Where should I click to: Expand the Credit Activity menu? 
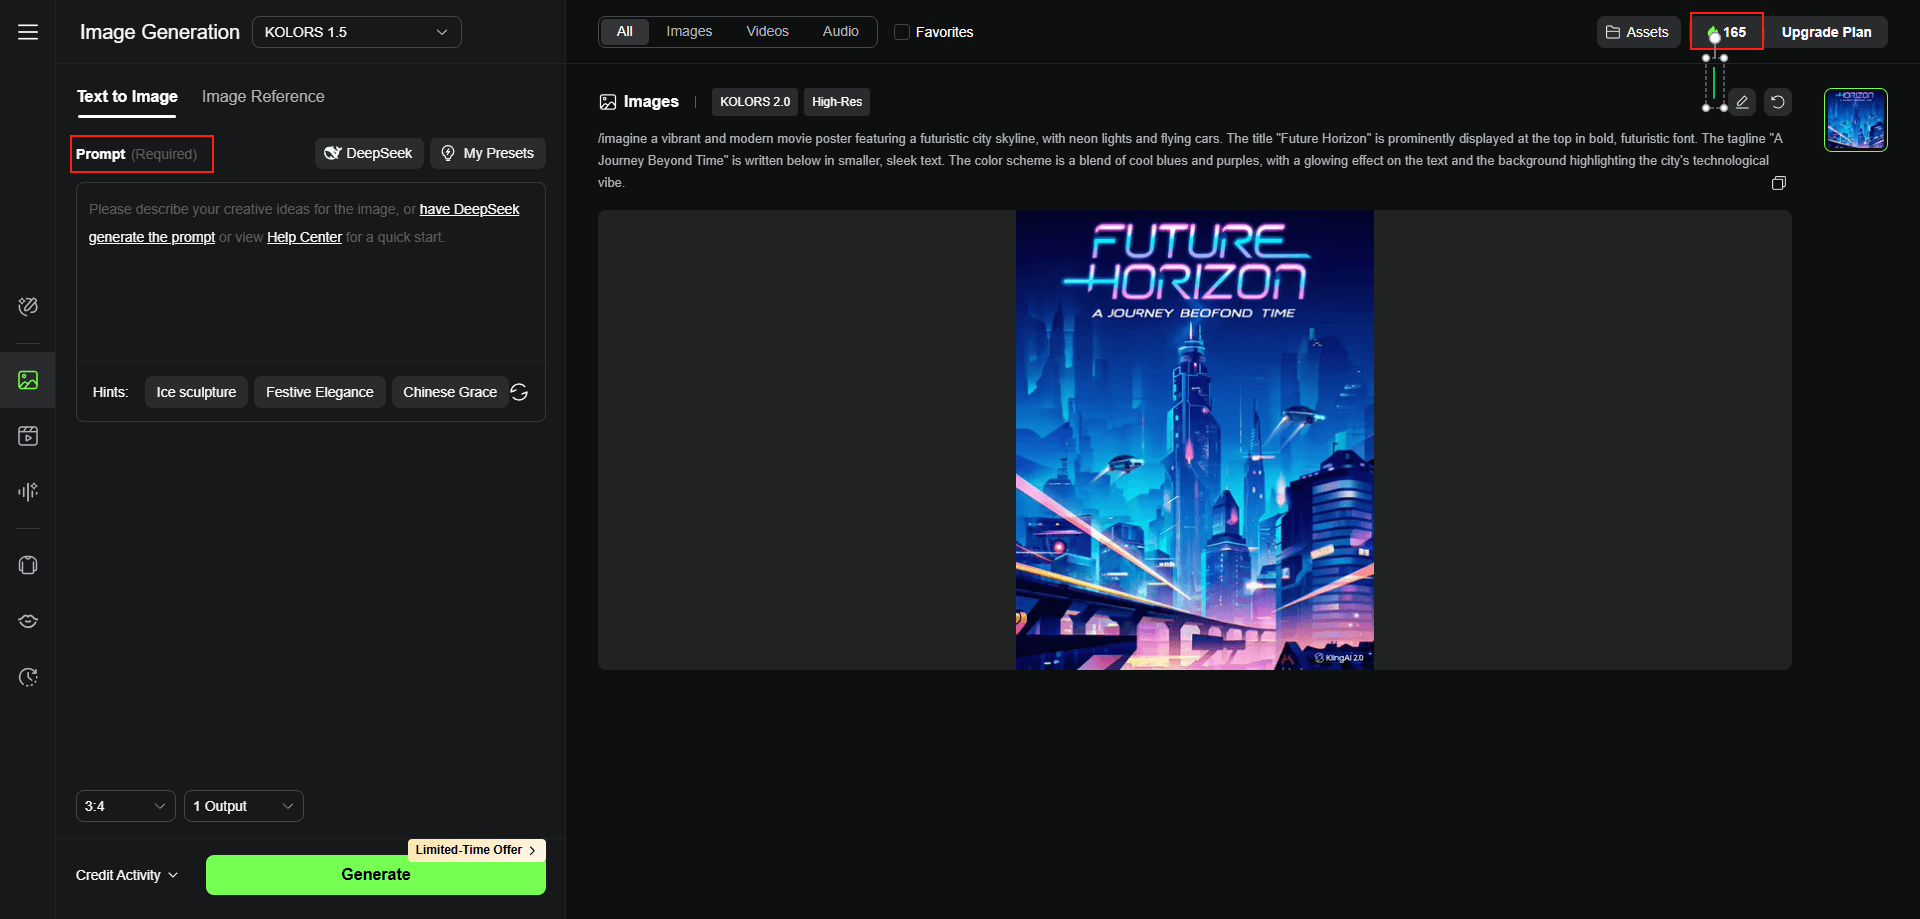[x=127, y=875]
